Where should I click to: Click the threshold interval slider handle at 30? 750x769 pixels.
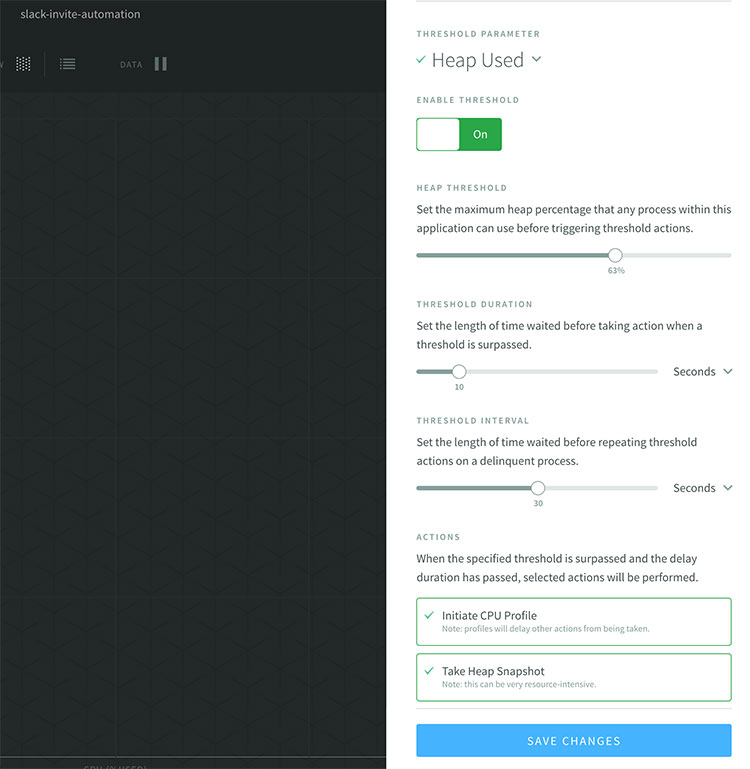click(538, 488)
